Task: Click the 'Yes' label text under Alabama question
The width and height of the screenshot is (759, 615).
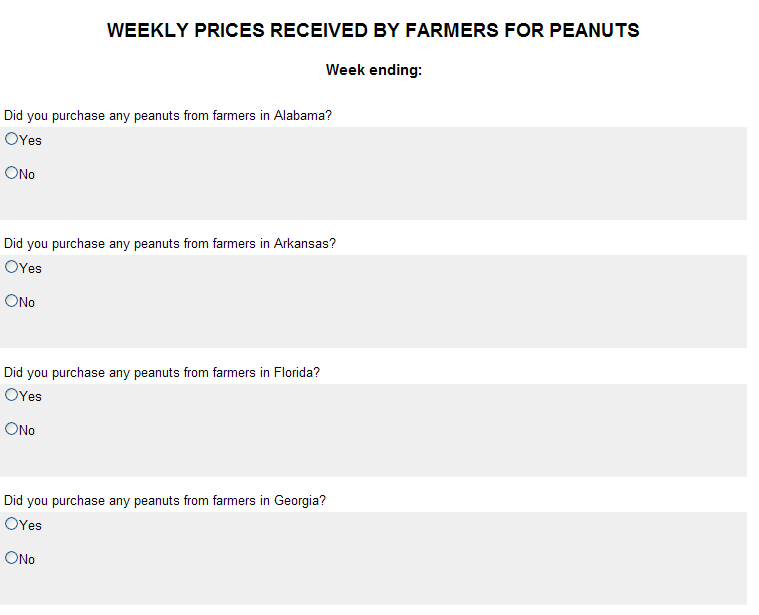Action: pyautogui.click(x=31, y=141)
